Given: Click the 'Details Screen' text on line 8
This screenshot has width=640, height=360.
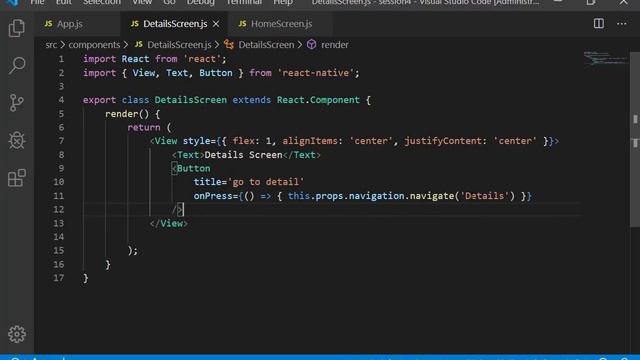Looking at the screenshot, I should point(243,155).
